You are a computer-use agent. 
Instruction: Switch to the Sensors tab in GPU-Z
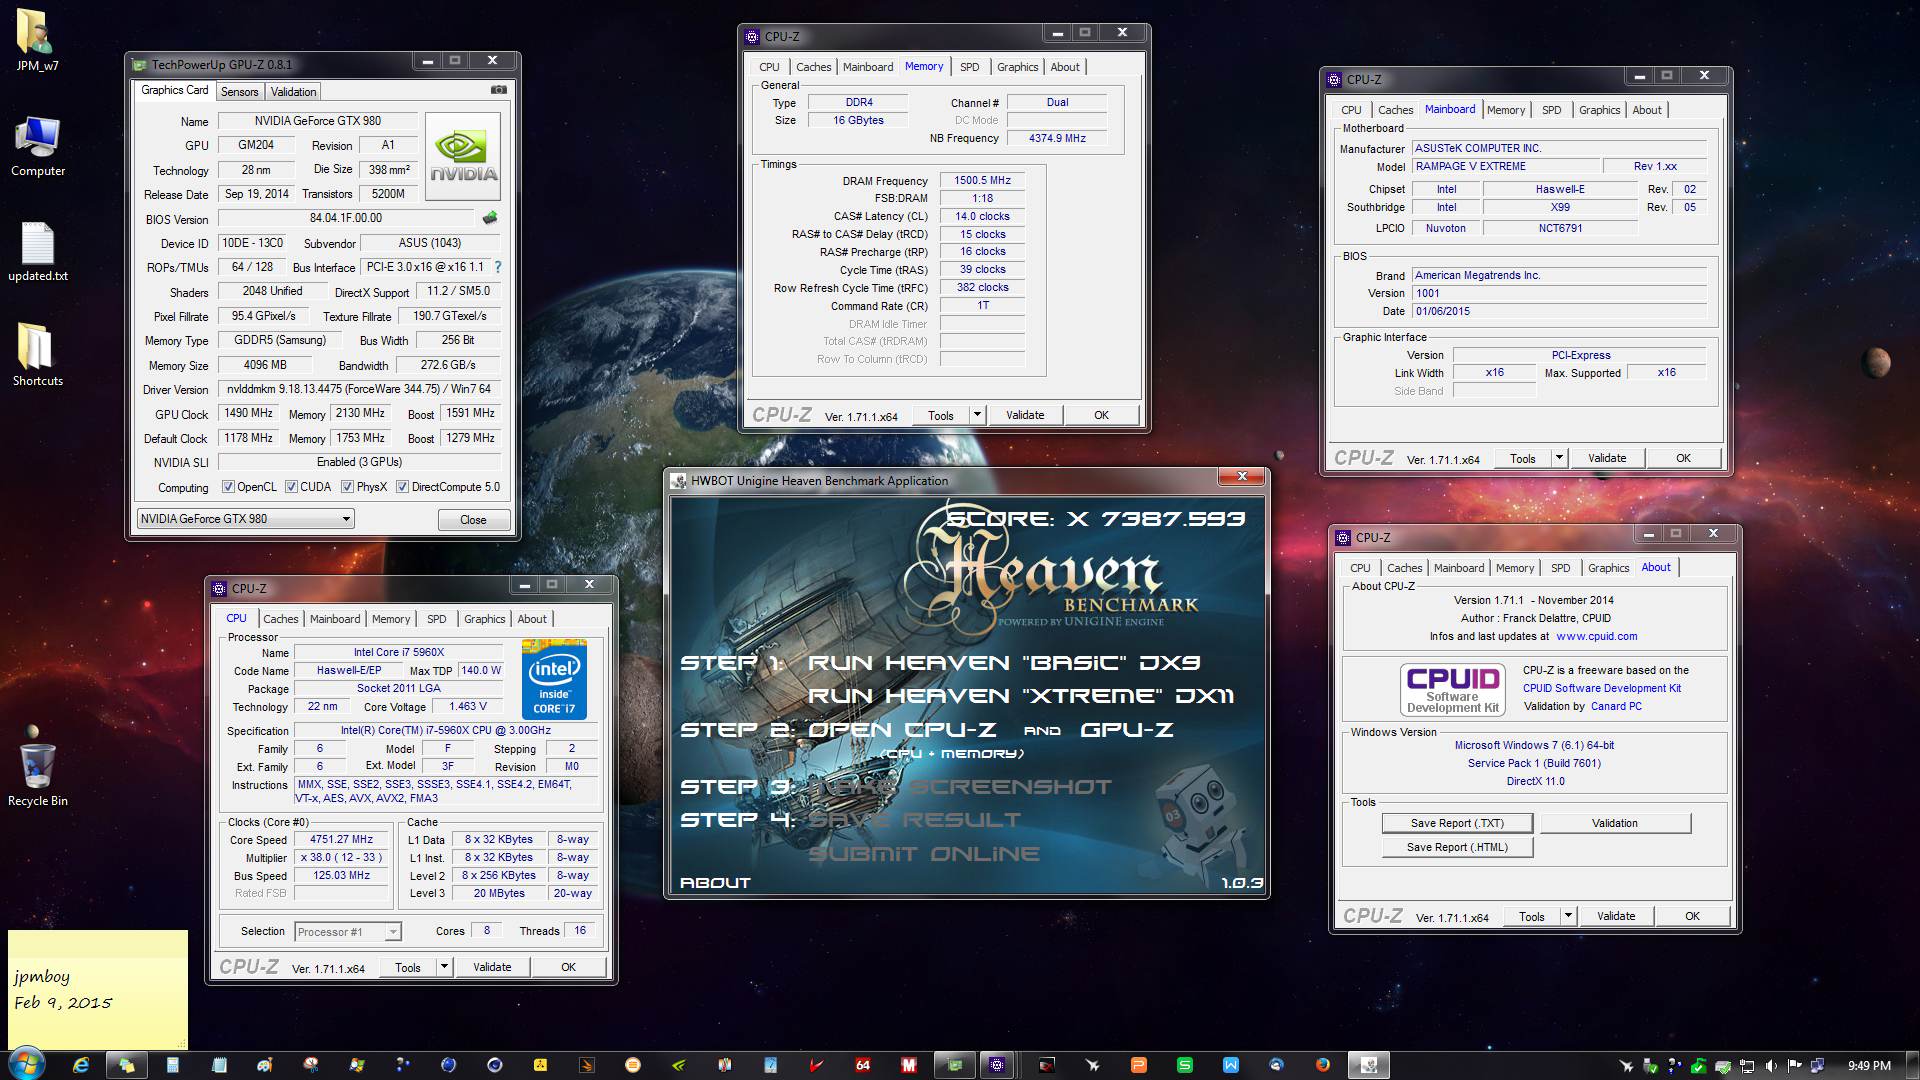click(x=239, y=92)
